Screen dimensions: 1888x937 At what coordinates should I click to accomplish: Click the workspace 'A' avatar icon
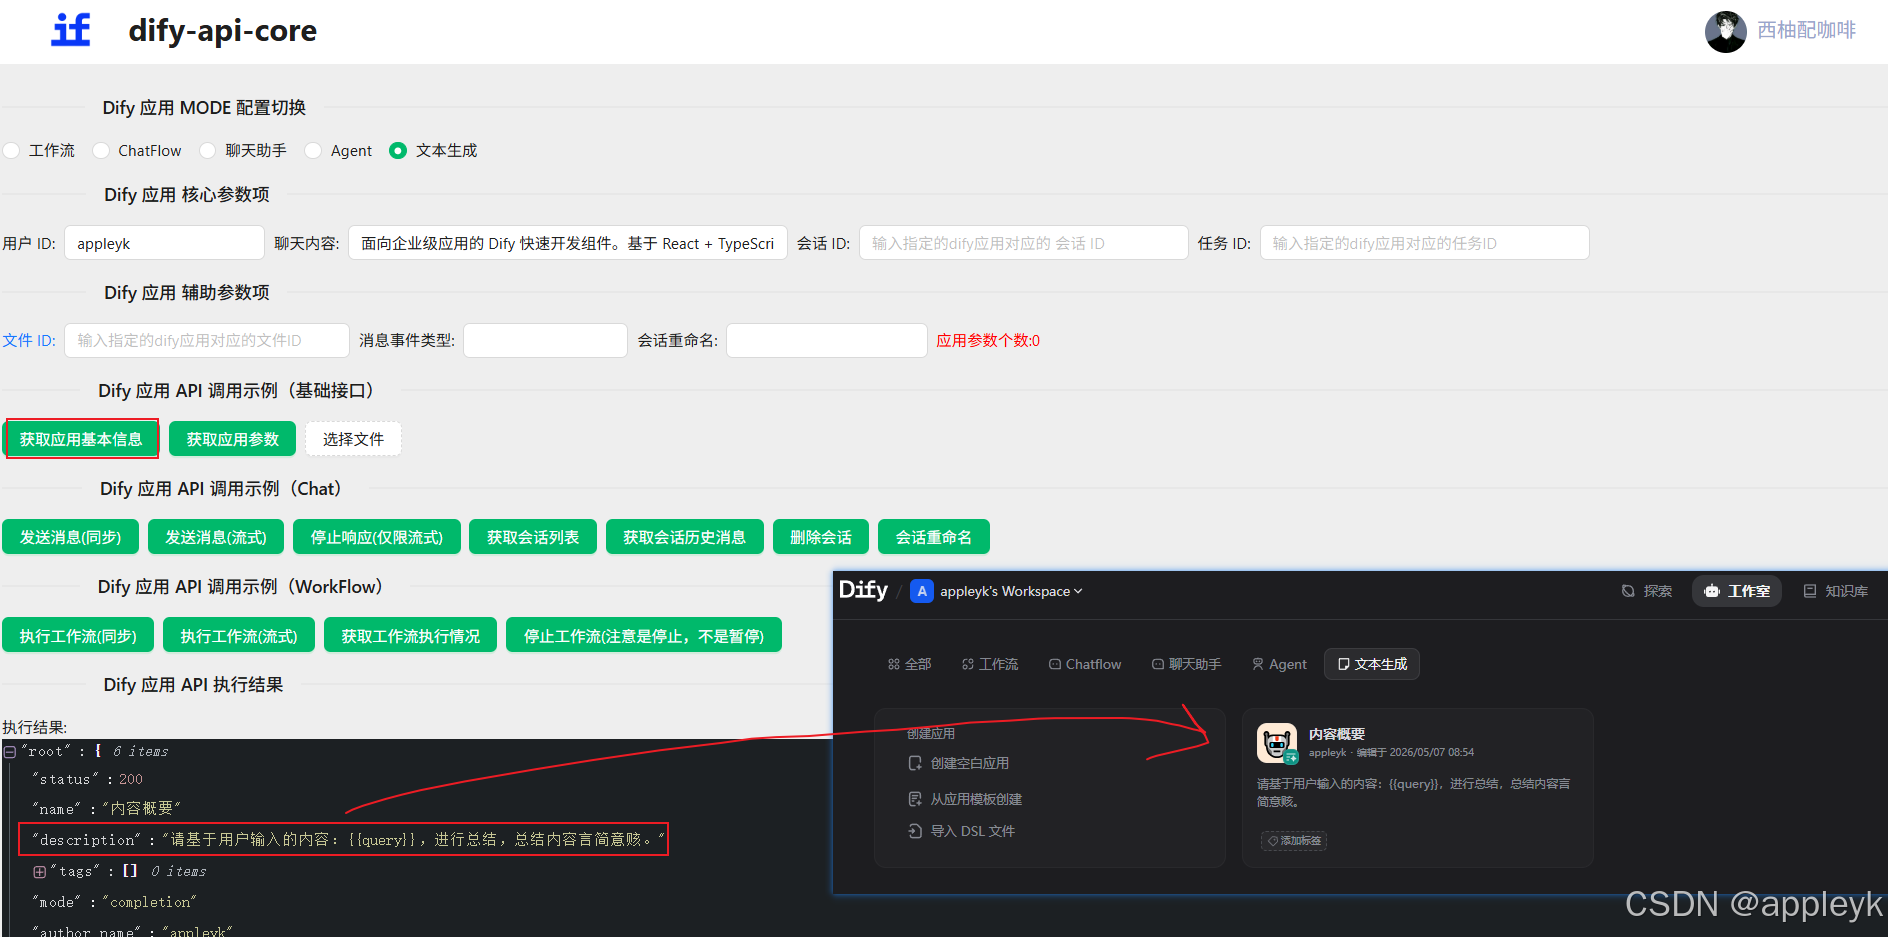tap(922, 591)
